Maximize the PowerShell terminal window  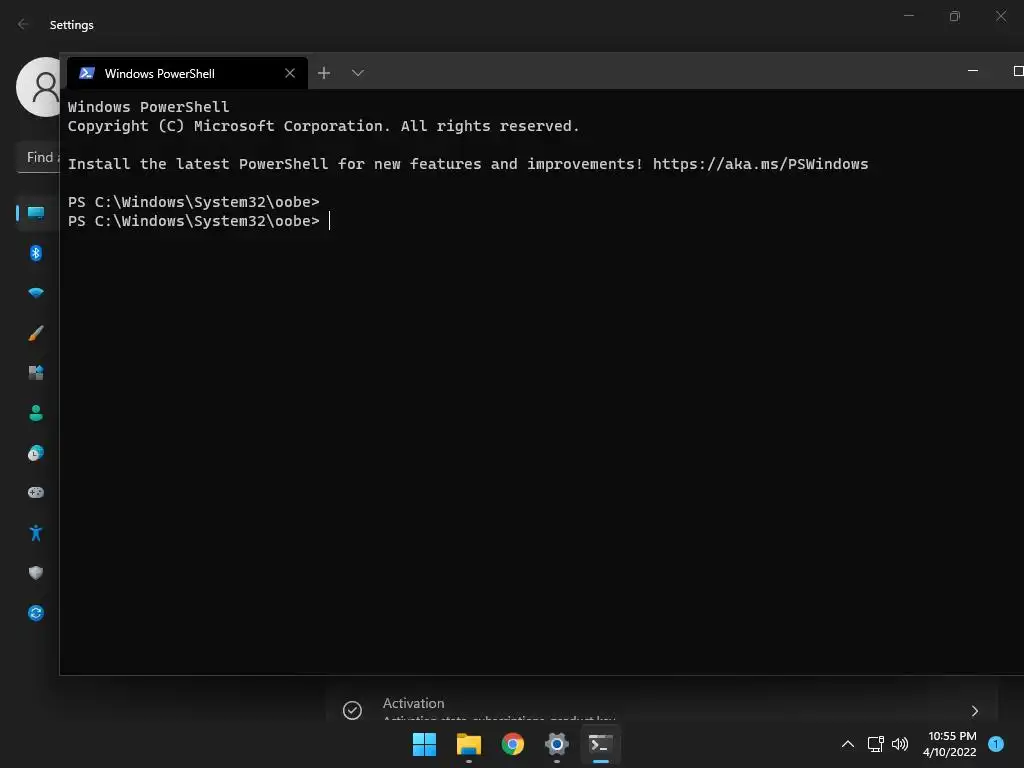point(1017,71)
